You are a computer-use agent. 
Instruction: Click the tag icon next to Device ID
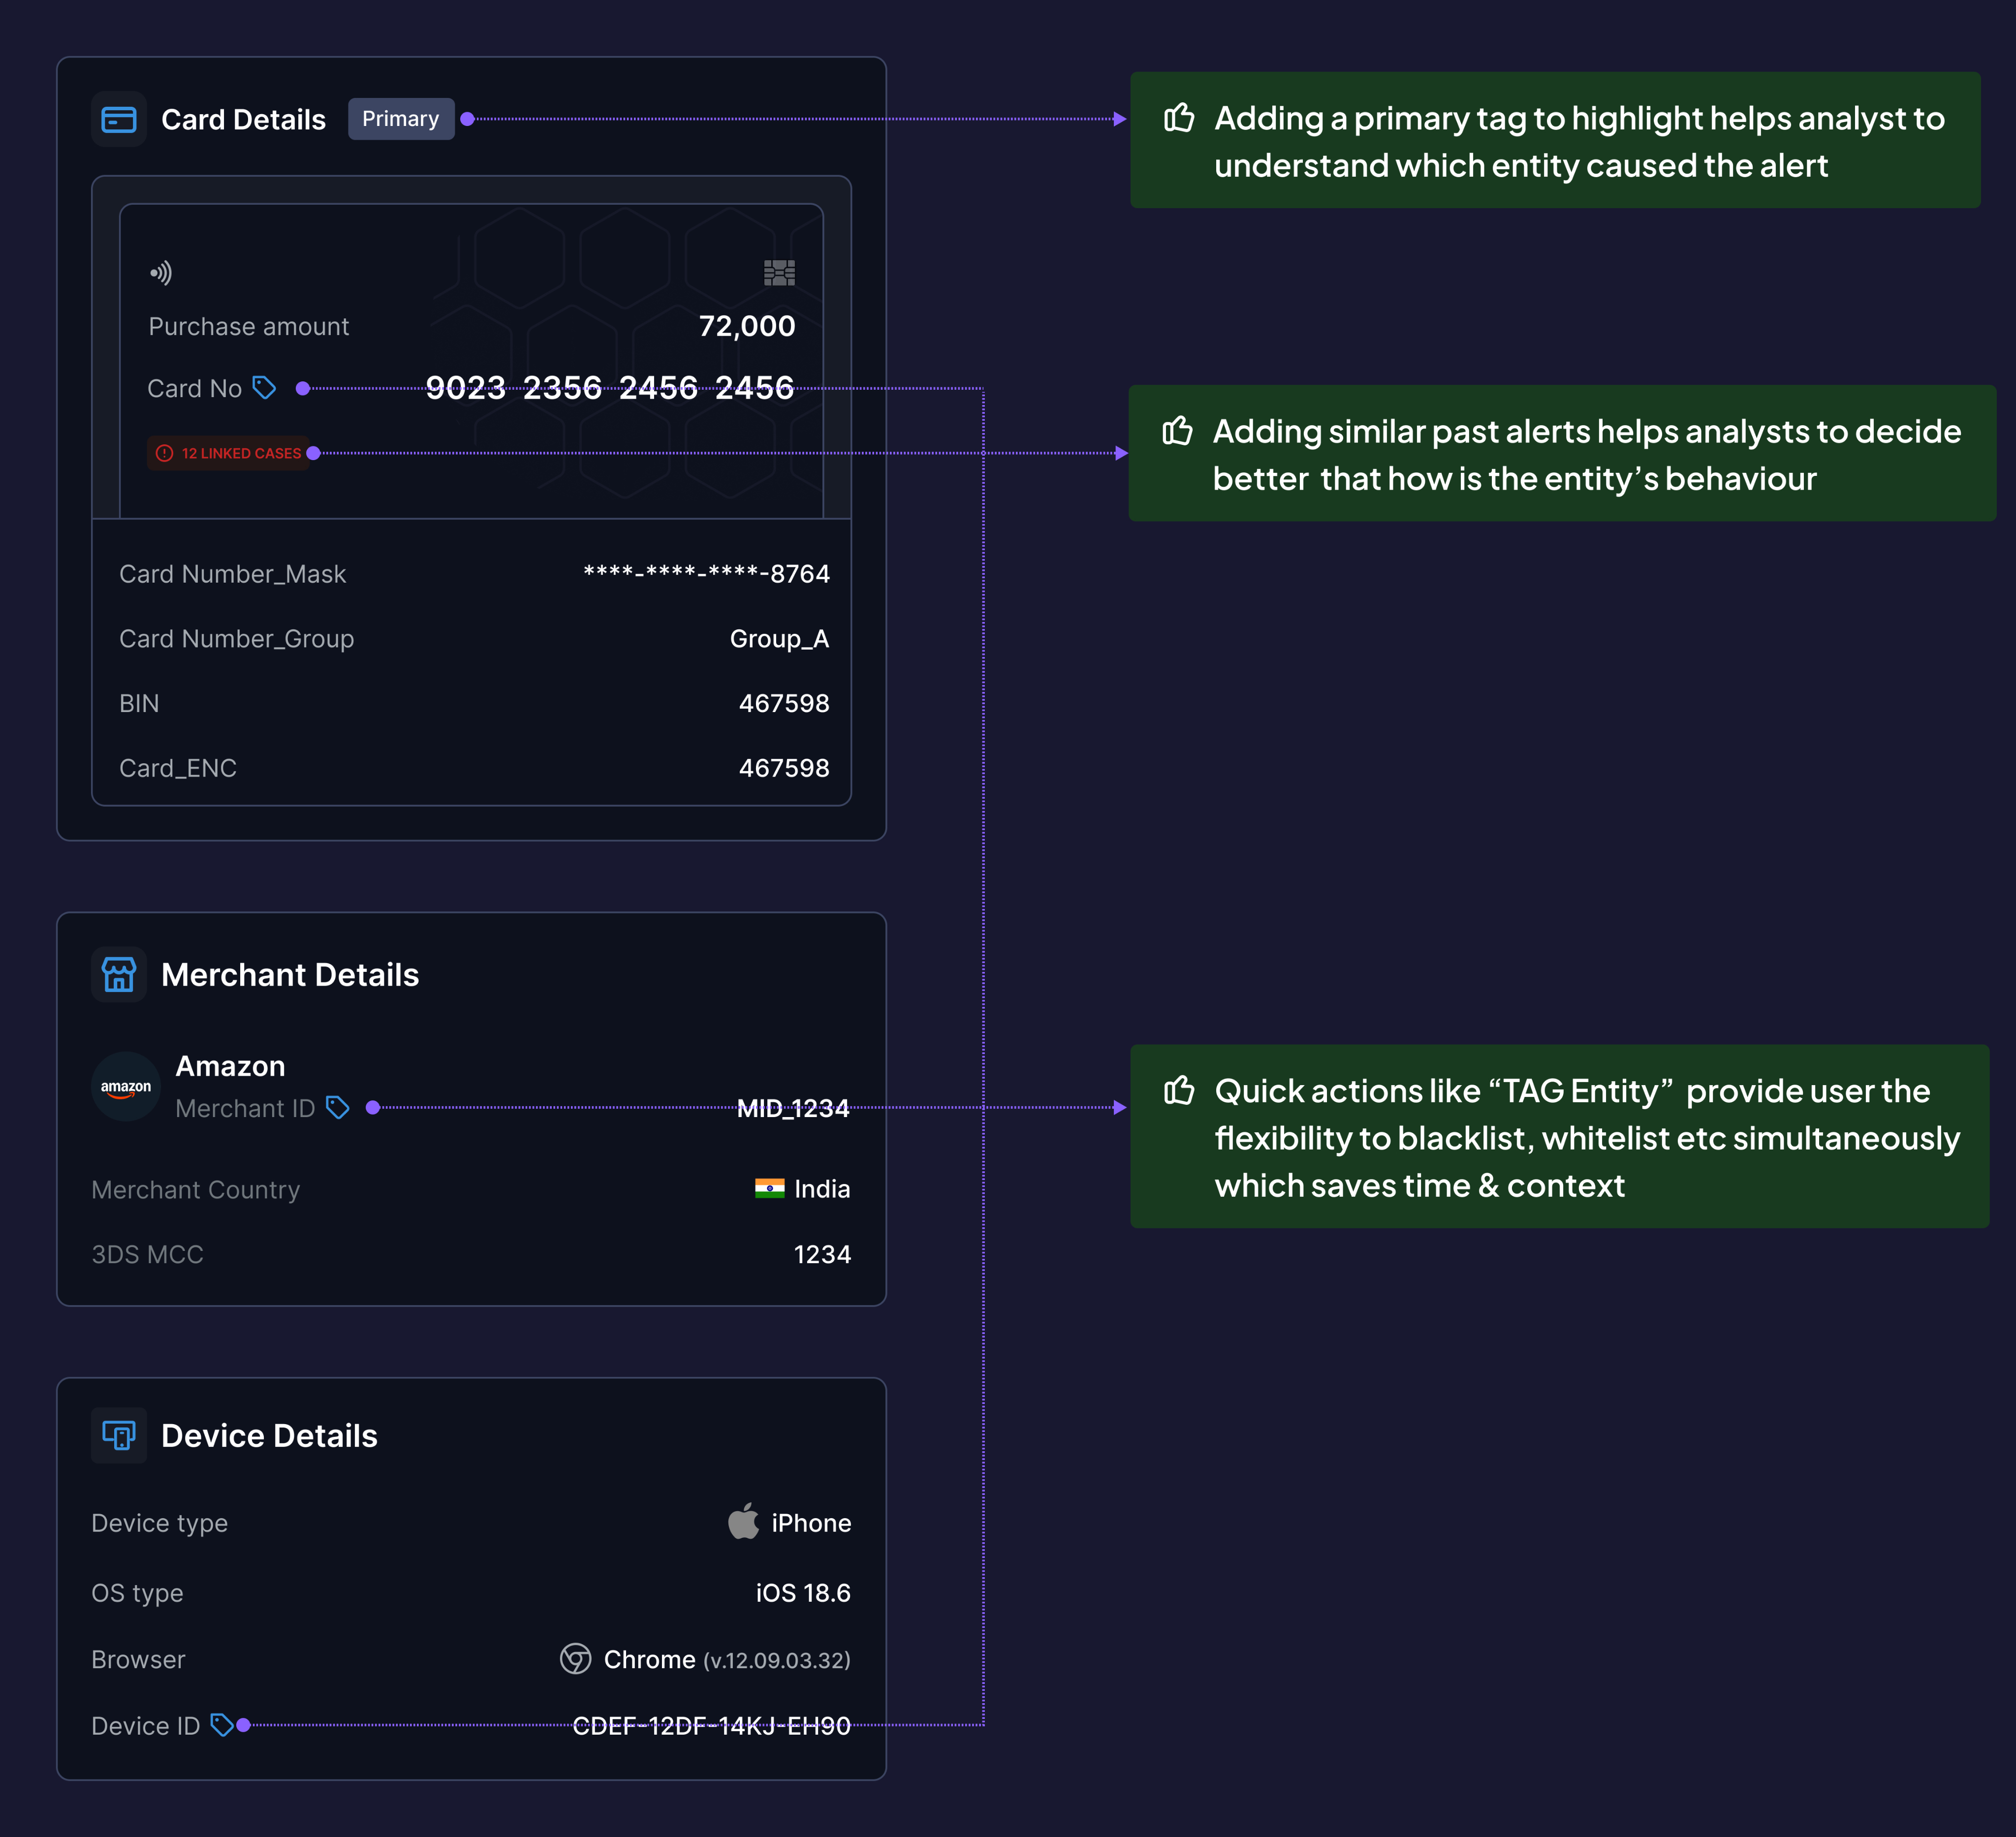click(x=221, y=1725)
